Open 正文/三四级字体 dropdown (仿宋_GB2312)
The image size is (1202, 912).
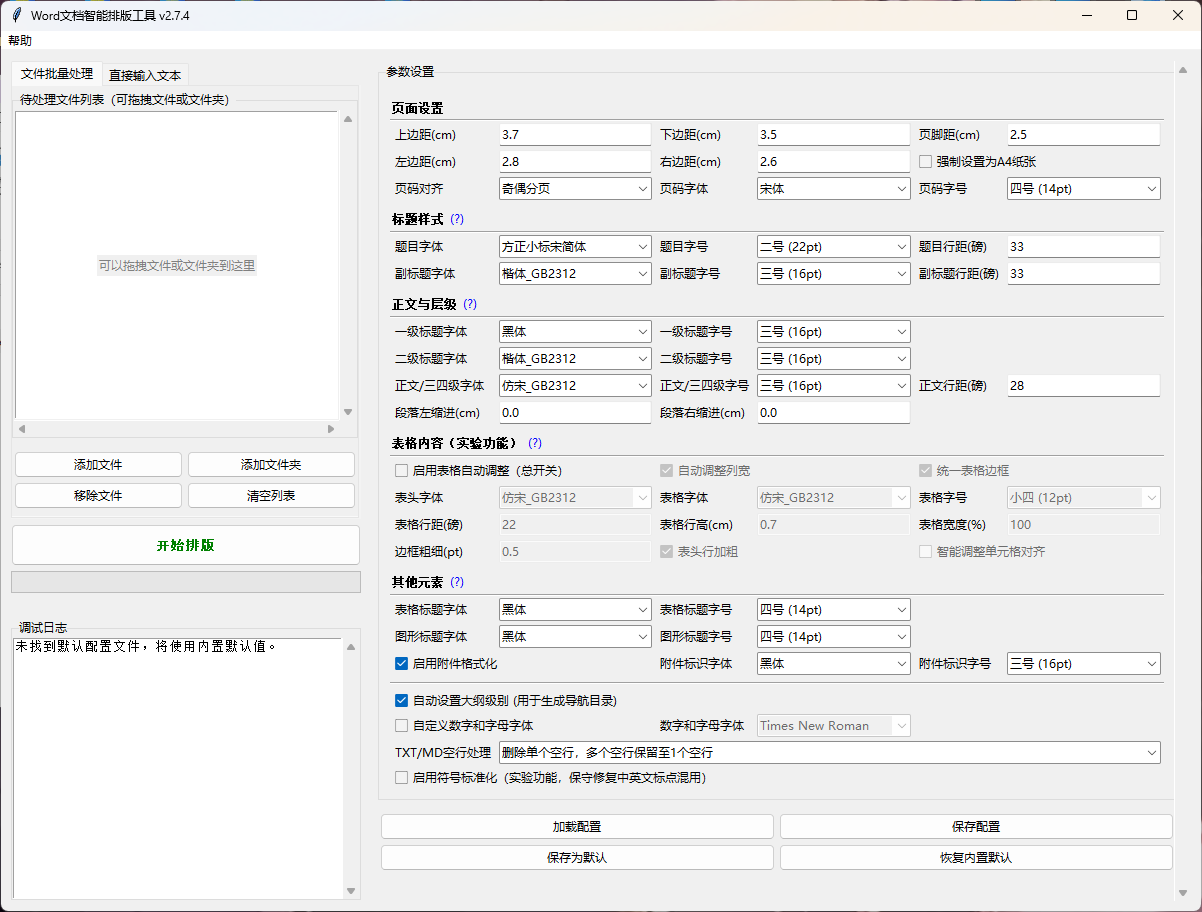pyautogui.click(x=575, y=385)
